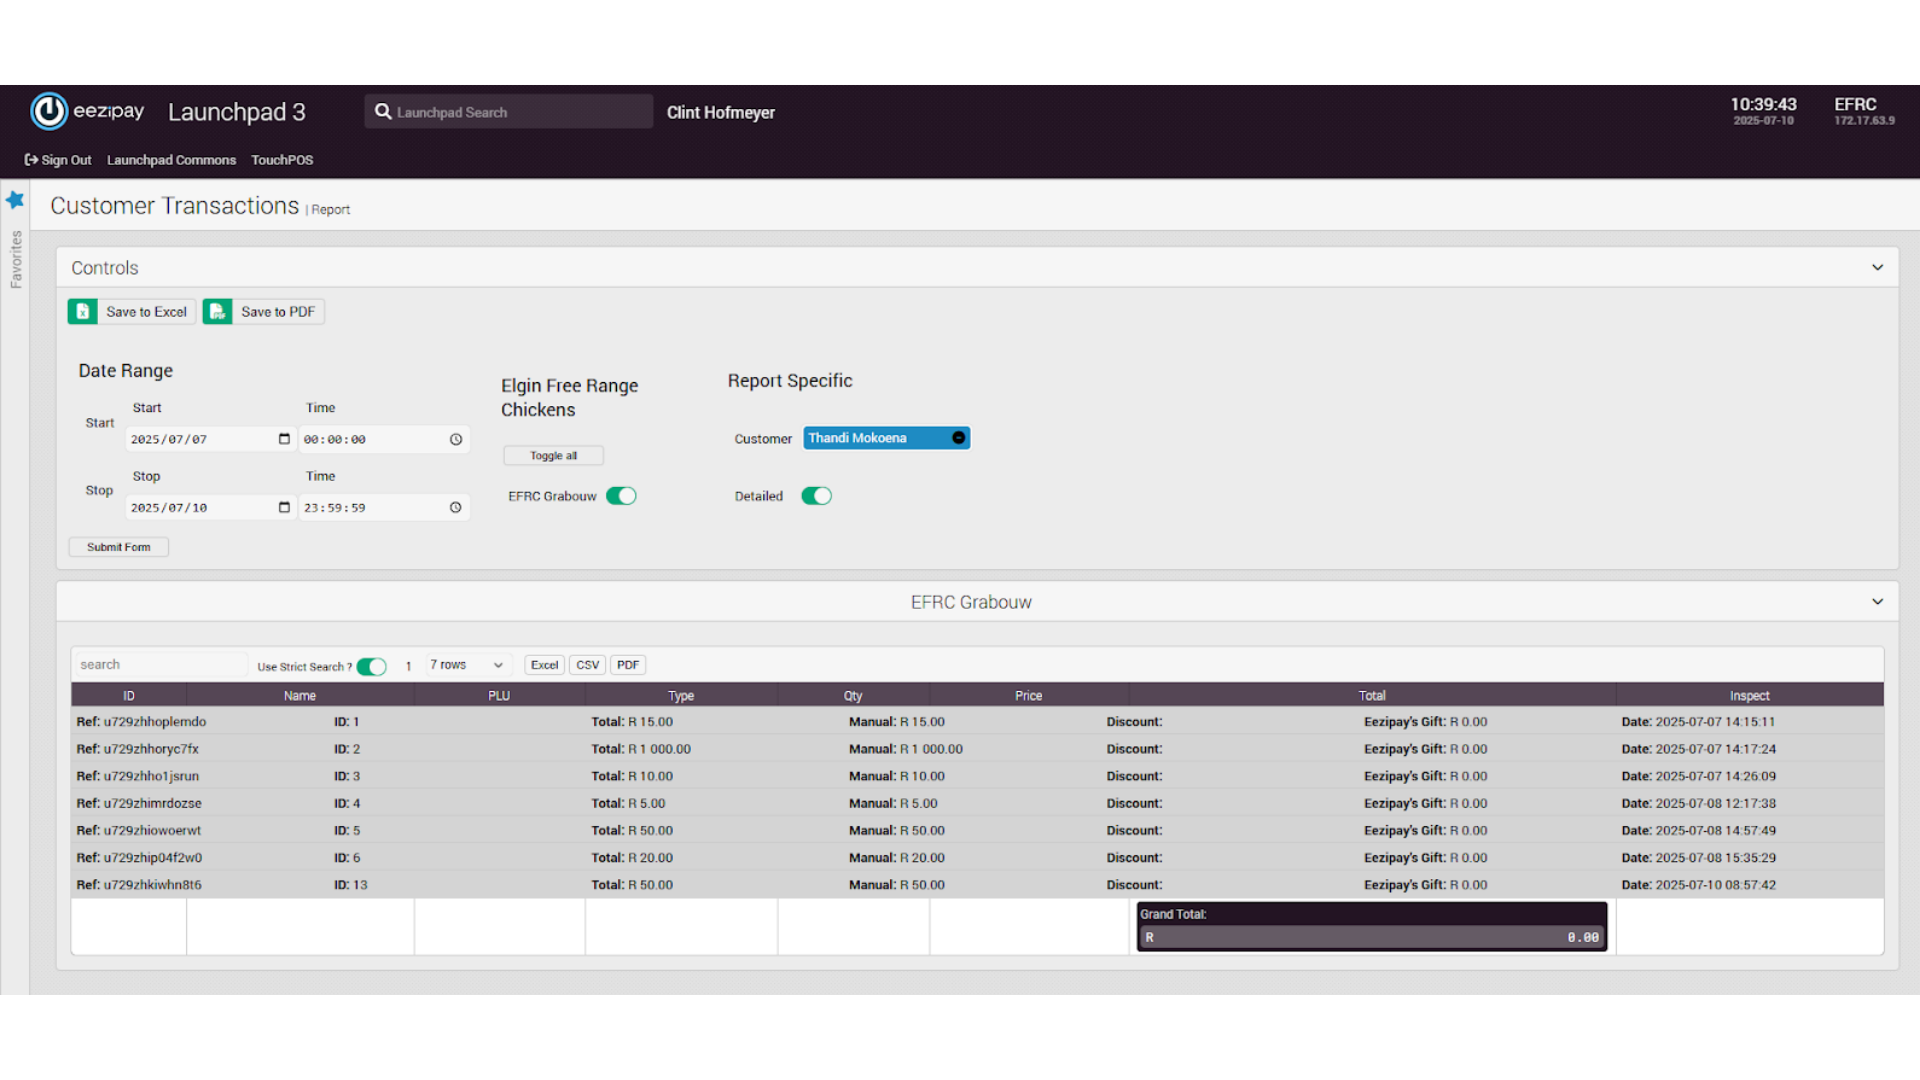The width and height of the screenshot is (1920, 1080).
Task: Select row Ref: u729zhho1jsrun
Action: pos(977,776)
